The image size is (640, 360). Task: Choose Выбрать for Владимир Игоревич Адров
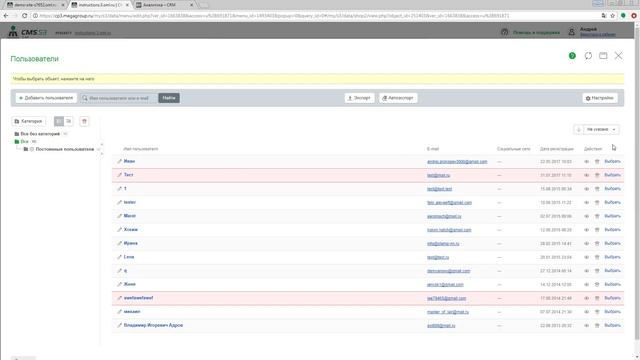pyautogui.click(x=612, y=326)
